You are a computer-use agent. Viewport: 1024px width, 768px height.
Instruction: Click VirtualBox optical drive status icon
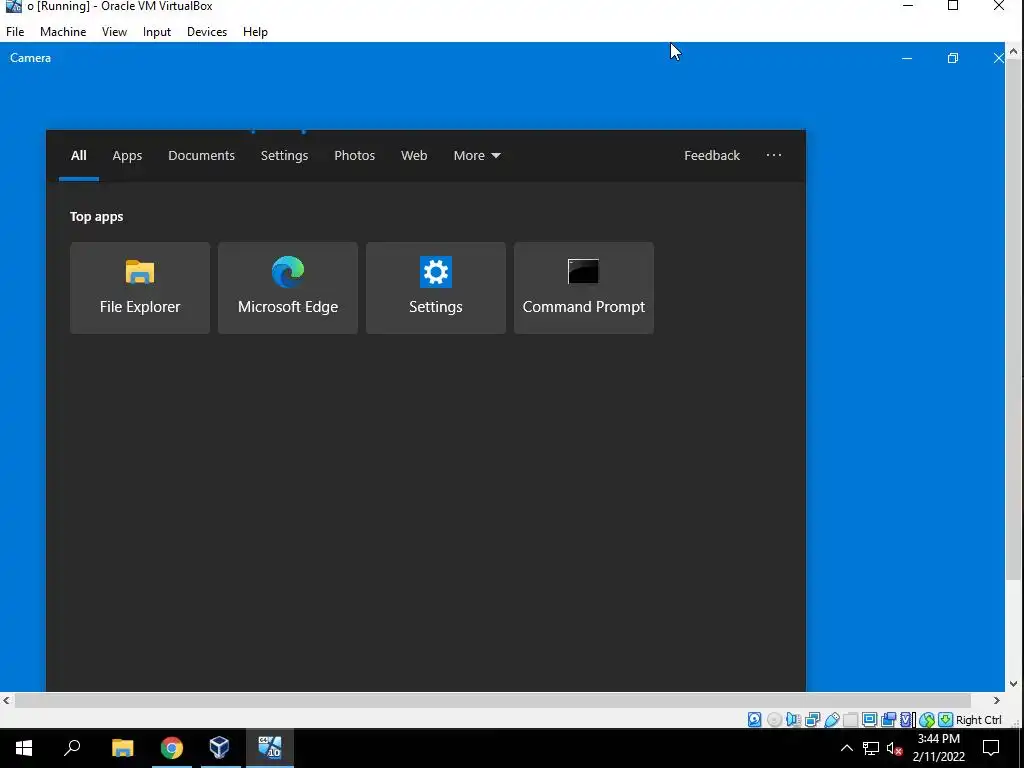coord(775,720)
